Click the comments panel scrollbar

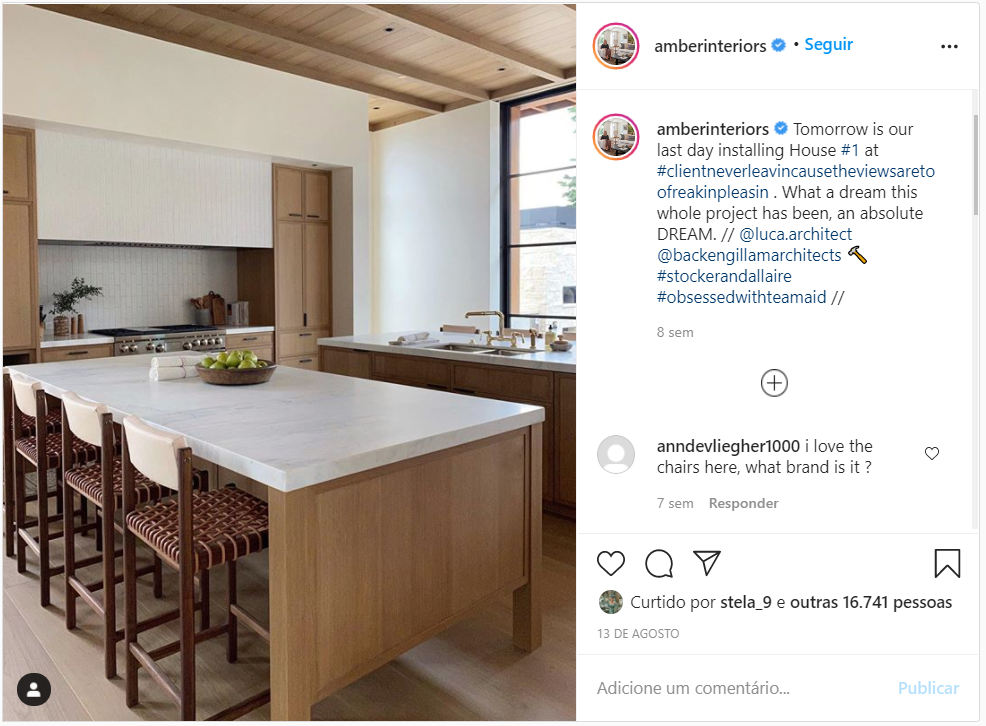pos(975,165)
